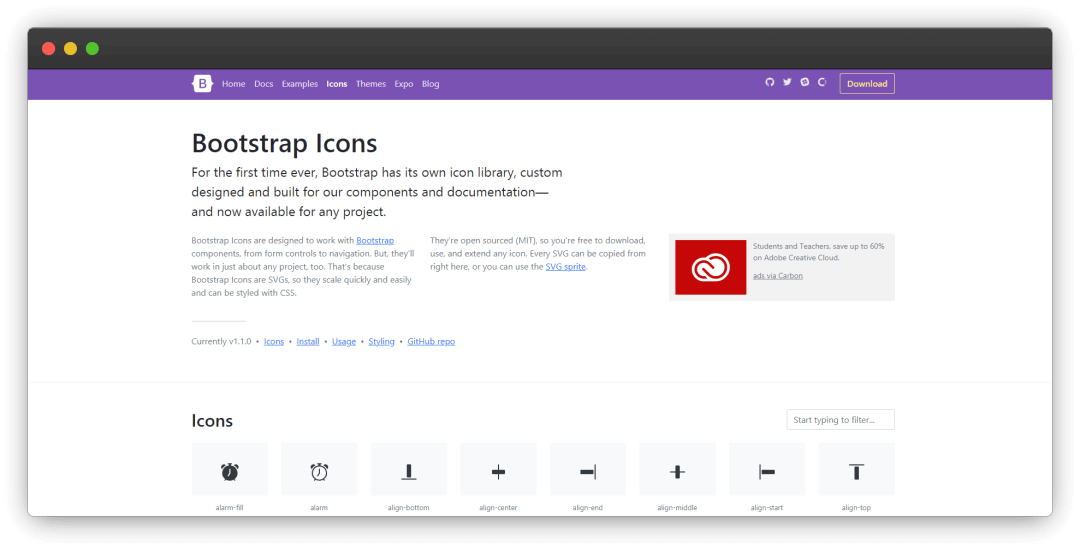Click the Bootstrap B logo
1080x544 pixels.
[x=202, y=83]
